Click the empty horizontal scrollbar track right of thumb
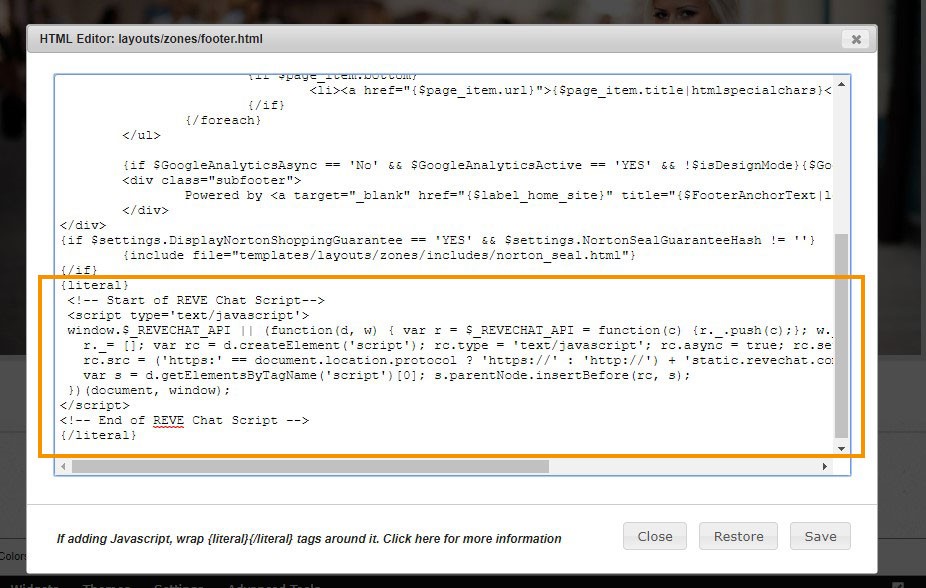Image resolution: width=926 pixels, height=588 pixels. [683, 466]
